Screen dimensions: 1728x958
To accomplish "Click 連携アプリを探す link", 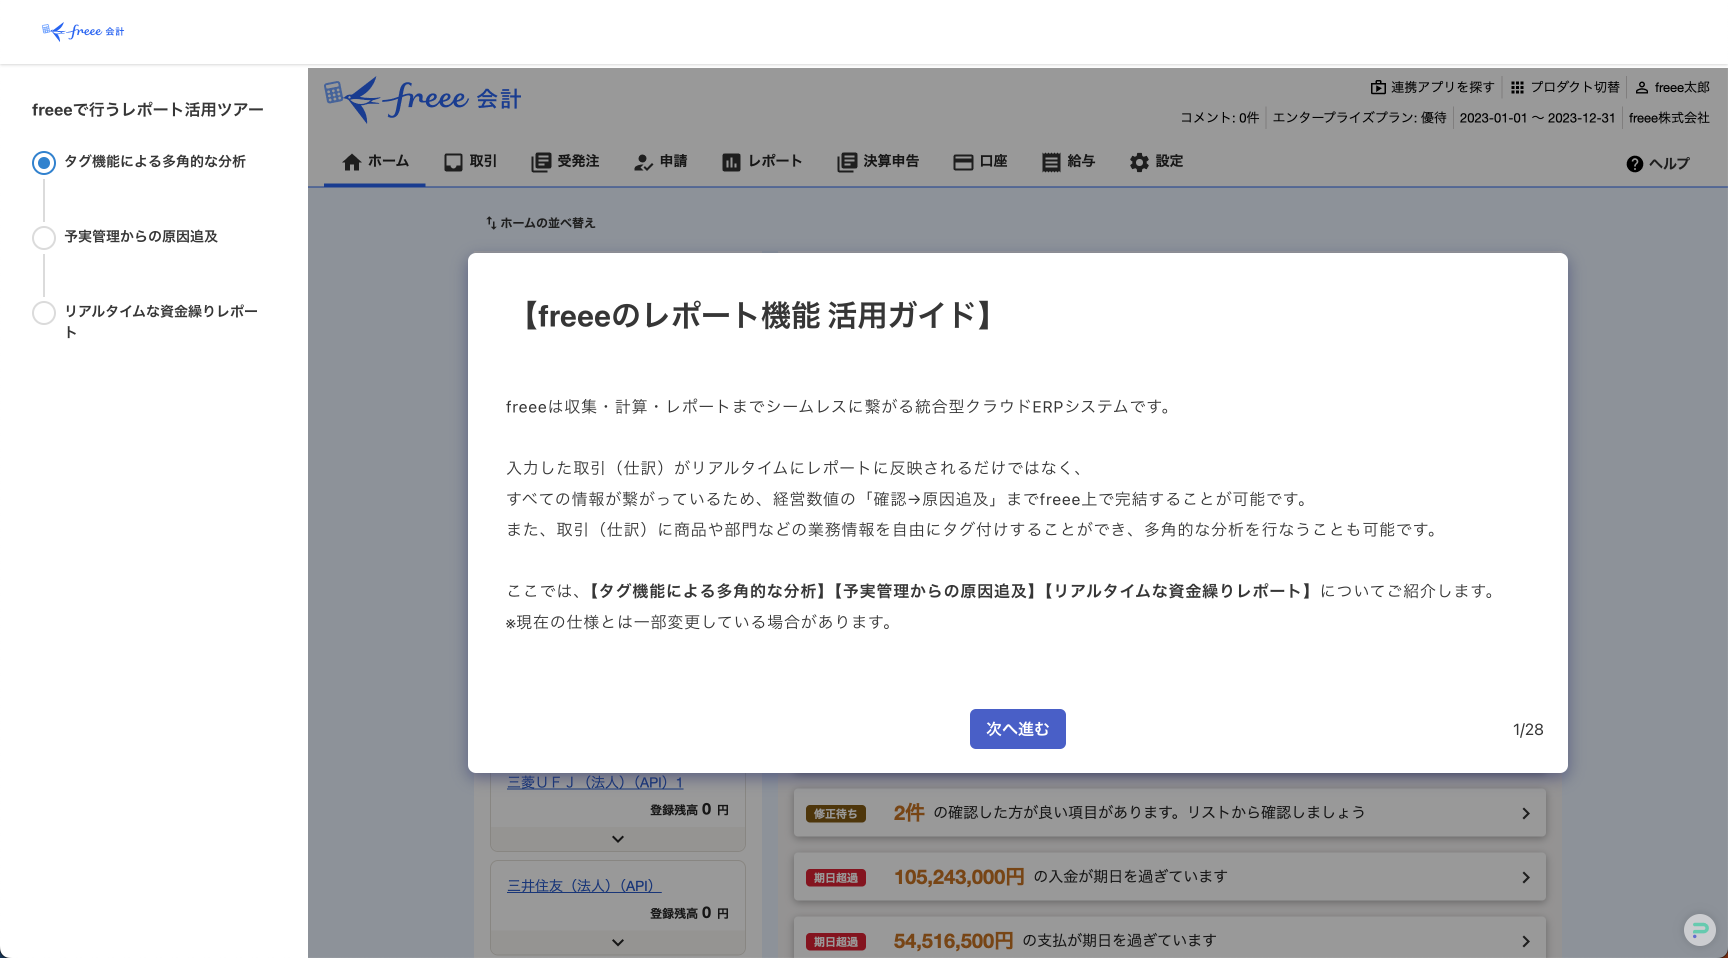I will pyautogui.click(x=1432, y=87).
